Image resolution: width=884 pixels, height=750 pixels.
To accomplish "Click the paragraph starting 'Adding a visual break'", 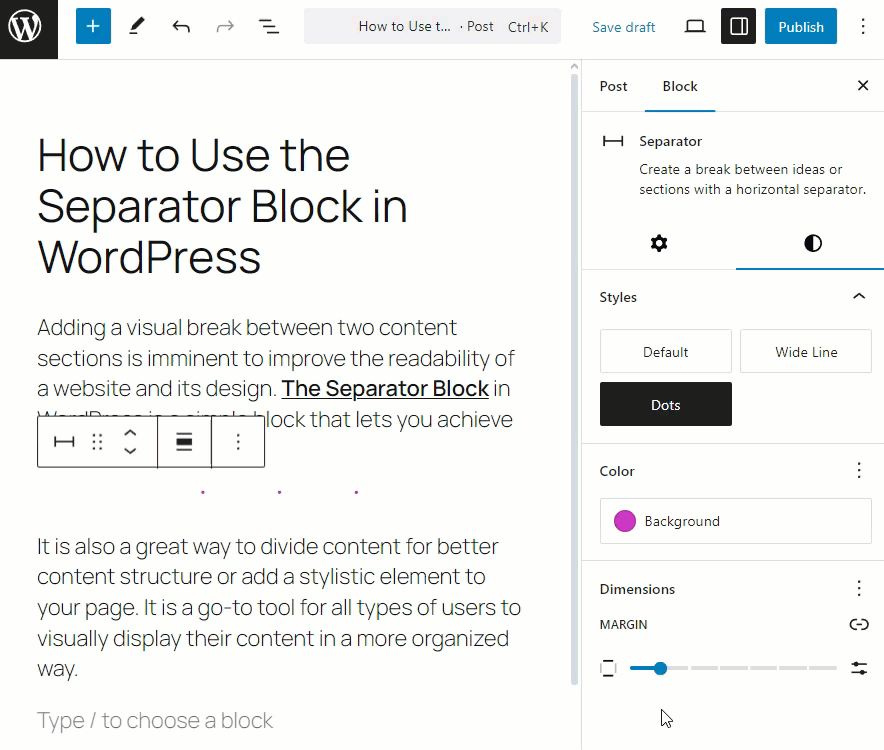I will [276, 373].
